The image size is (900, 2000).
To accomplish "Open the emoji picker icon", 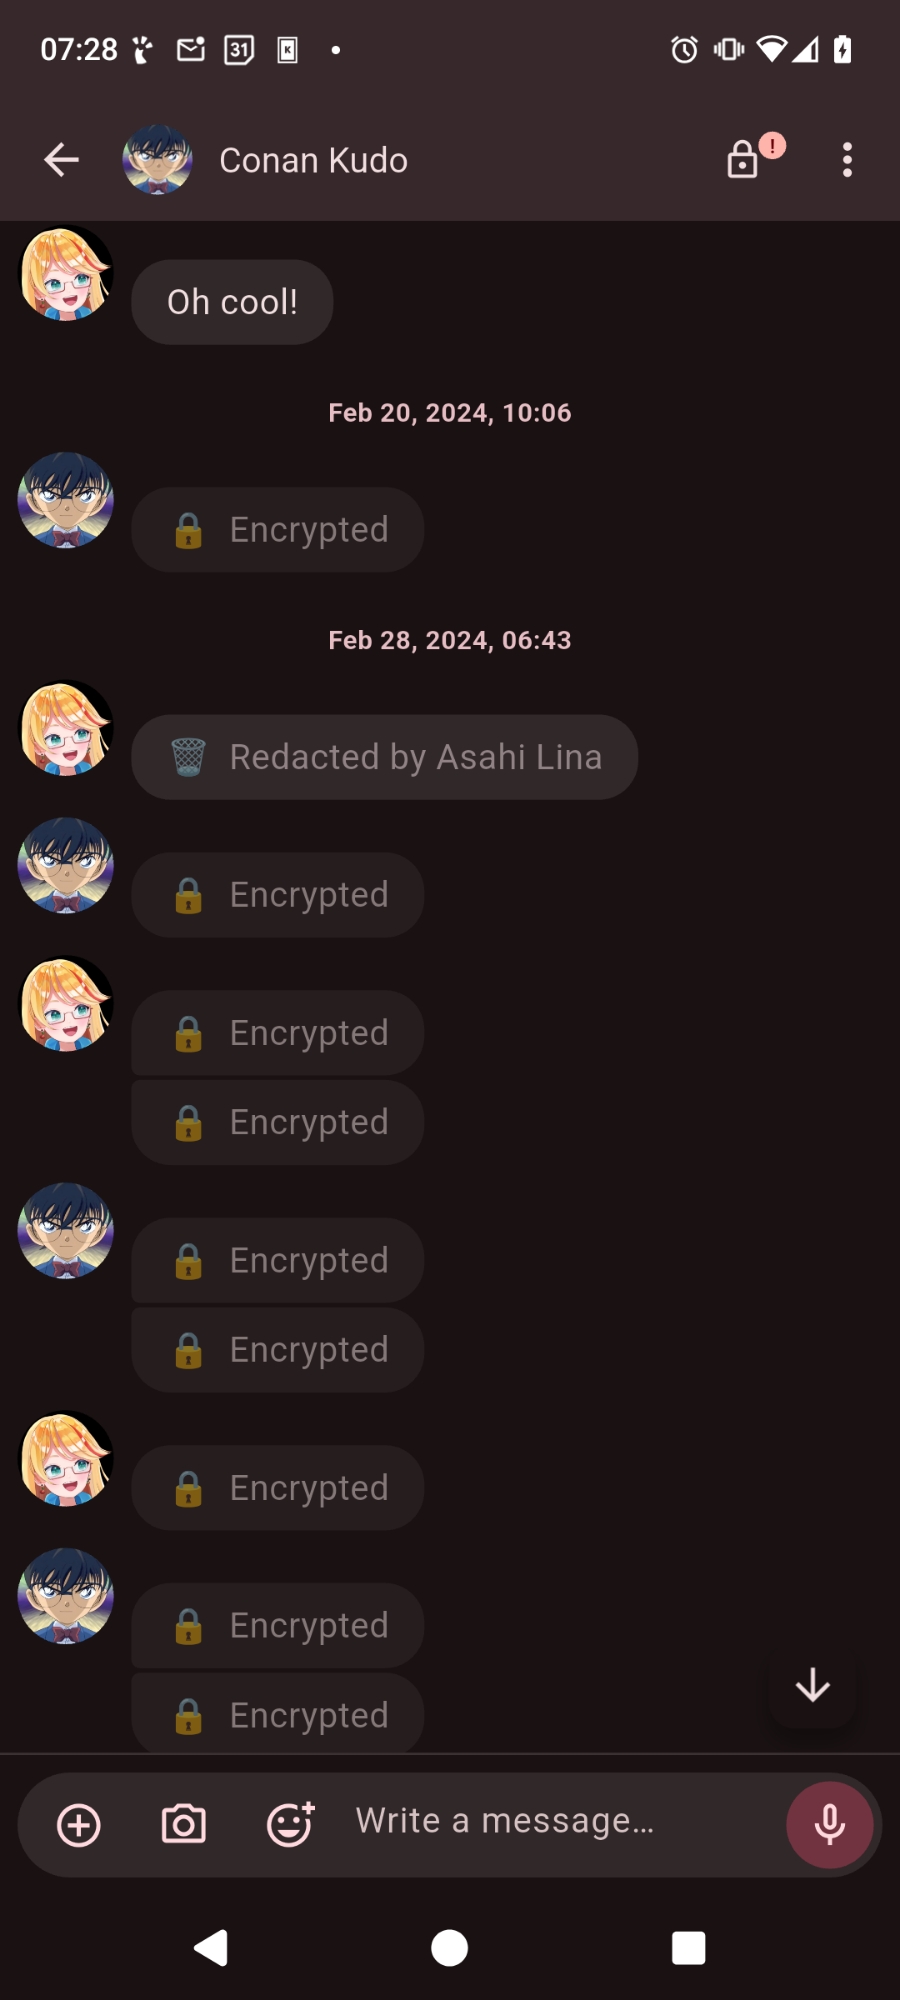I will tap(290, 1825).
